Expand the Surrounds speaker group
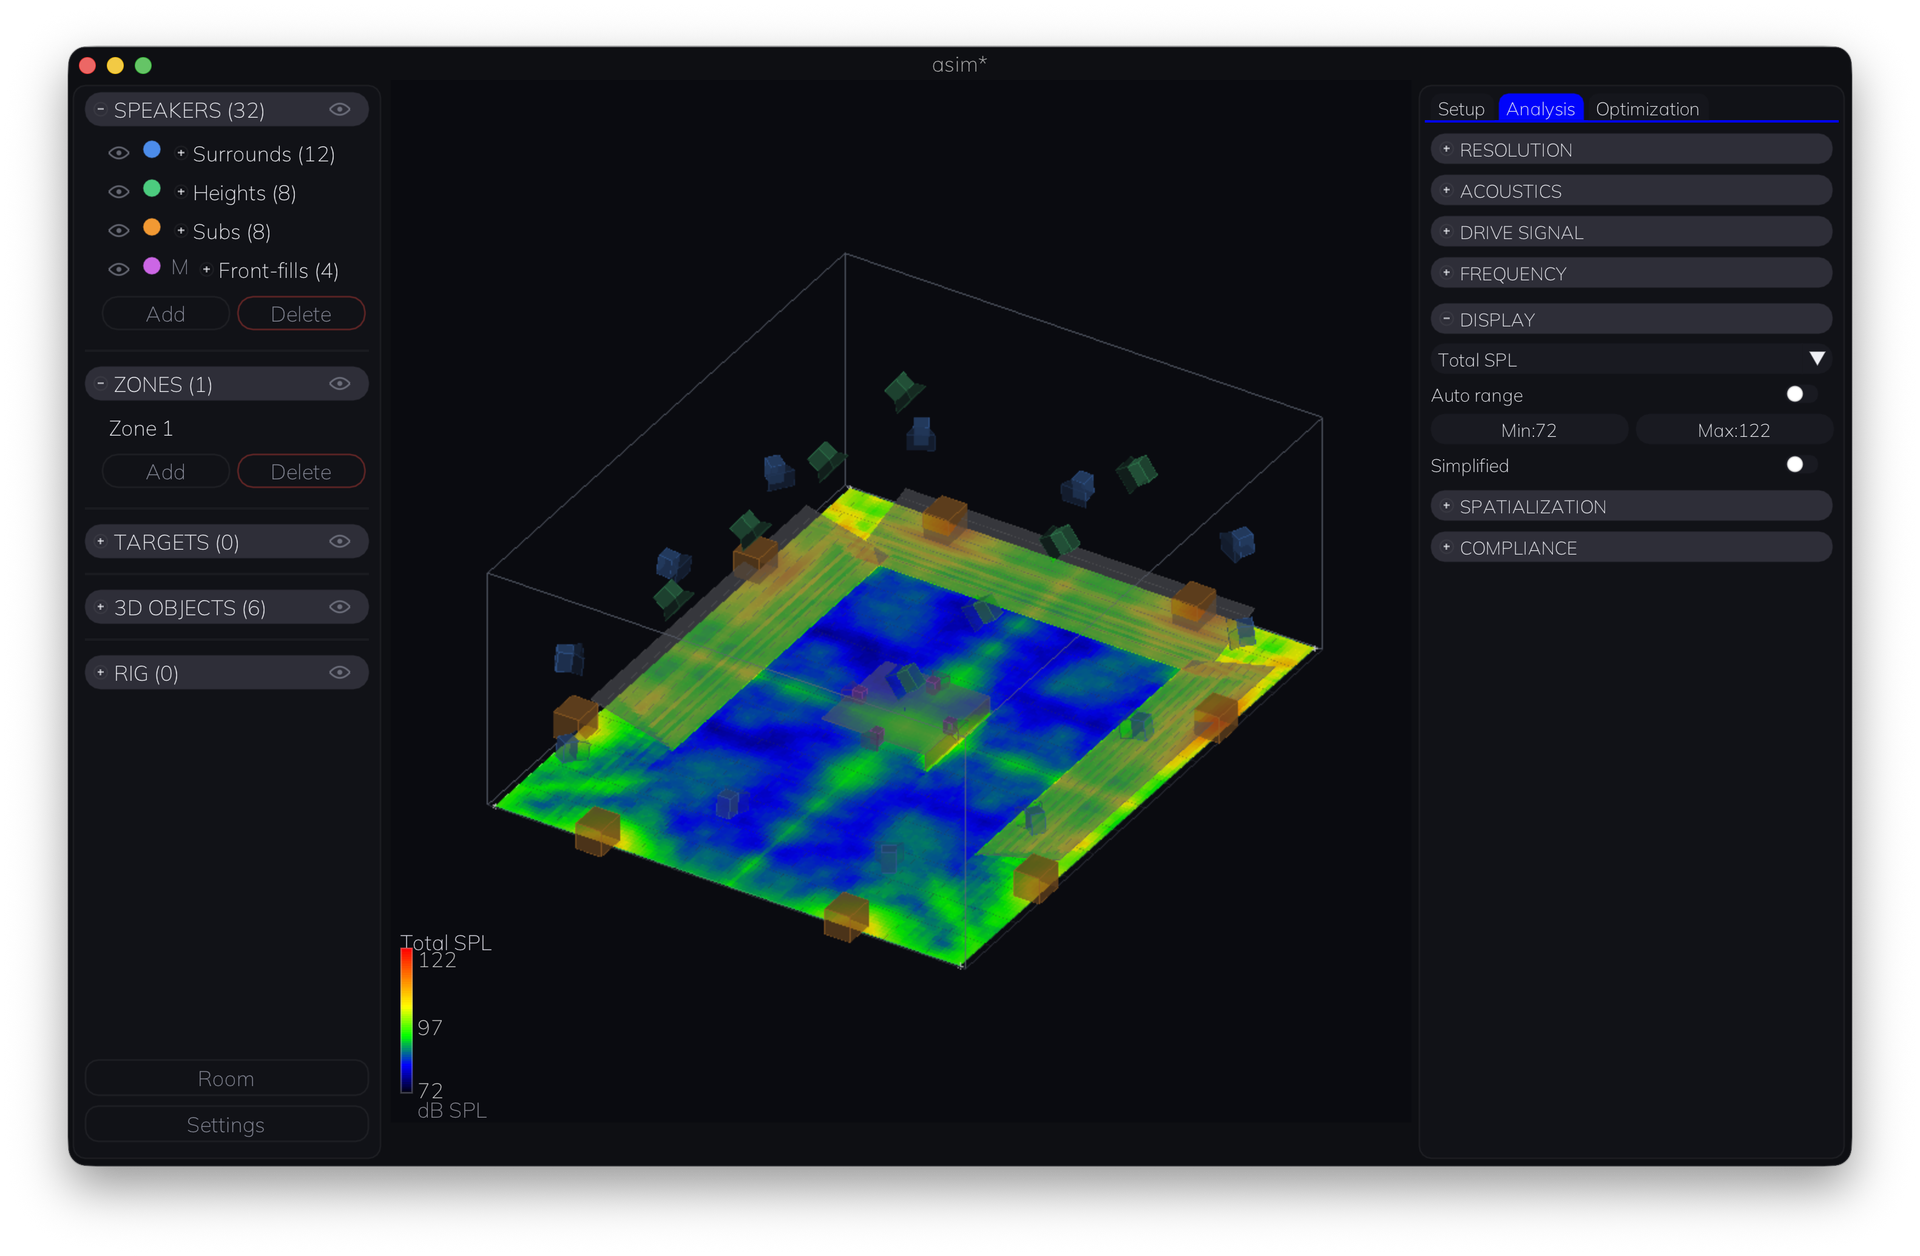The width and height of the screenshot is (1920, 1256). click(181, 153)
